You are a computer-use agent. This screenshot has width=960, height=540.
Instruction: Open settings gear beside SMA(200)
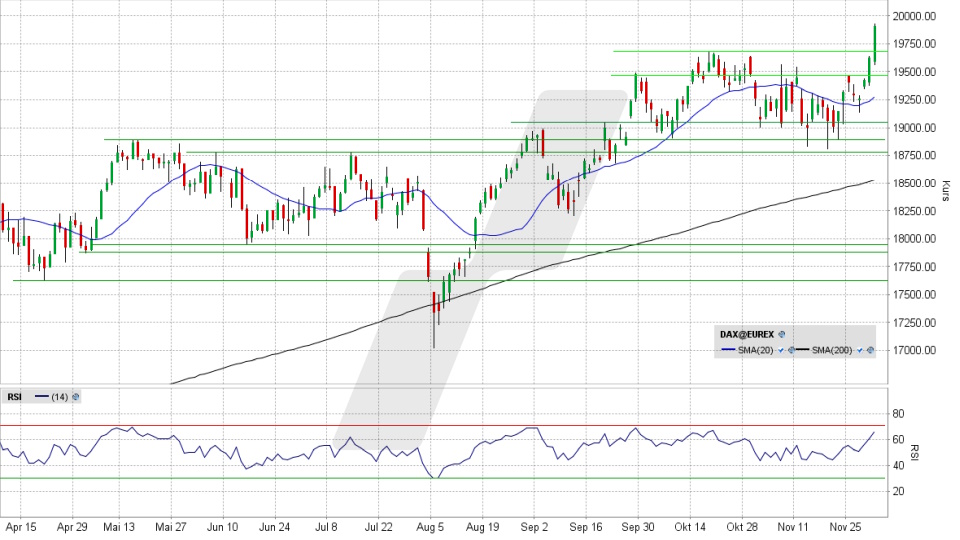(x=871, y=350)
